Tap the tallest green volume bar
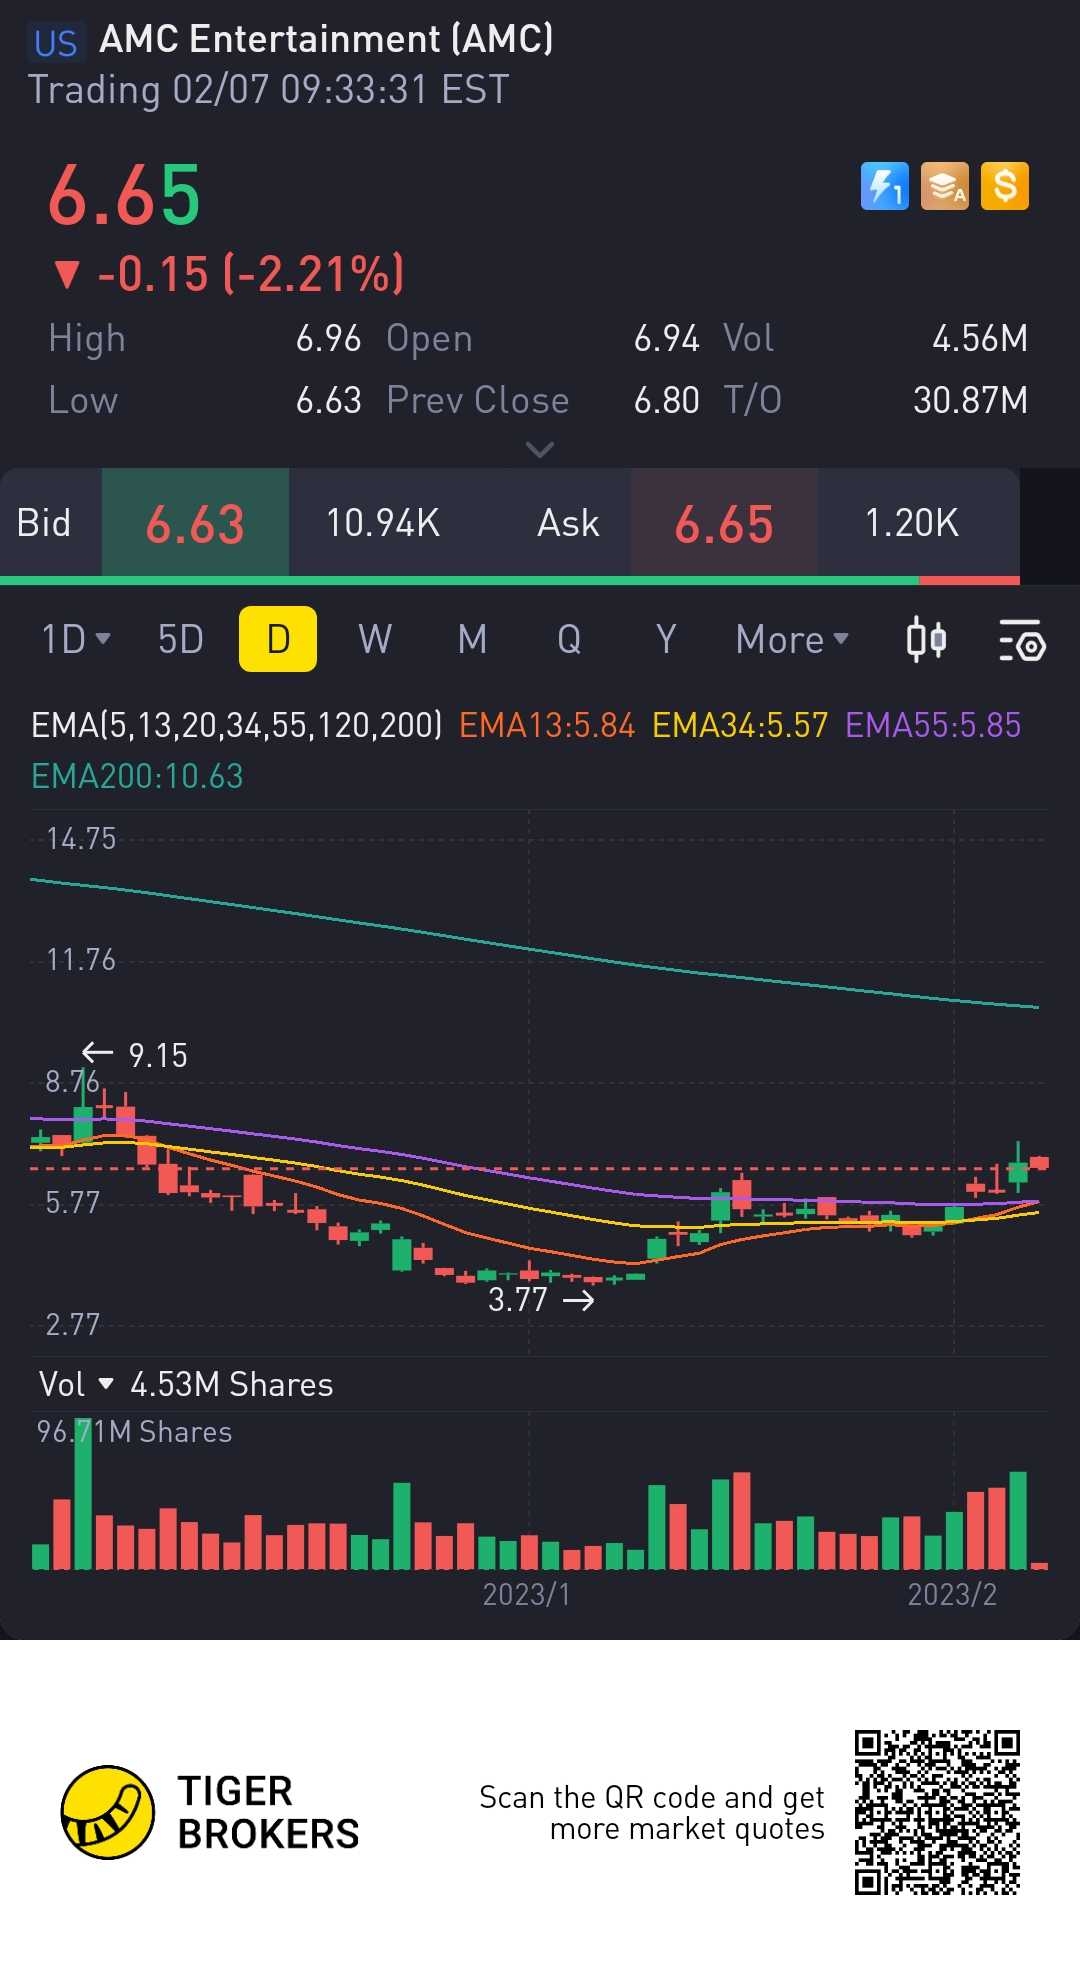 click(83, 1495)
